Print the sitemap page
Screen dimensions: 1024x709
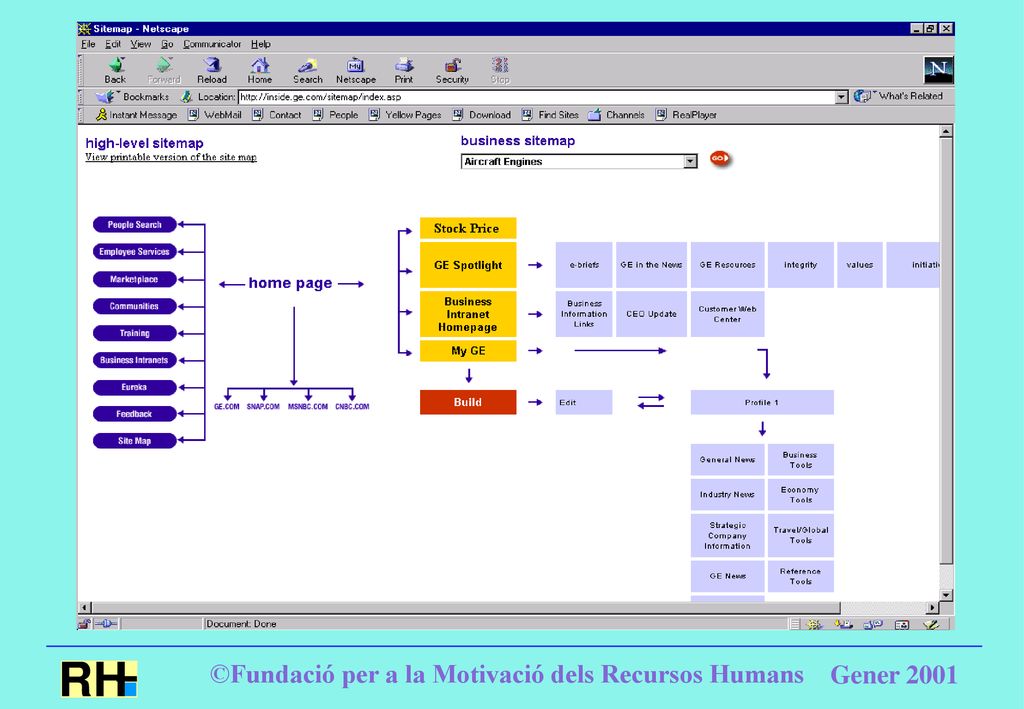404,70
